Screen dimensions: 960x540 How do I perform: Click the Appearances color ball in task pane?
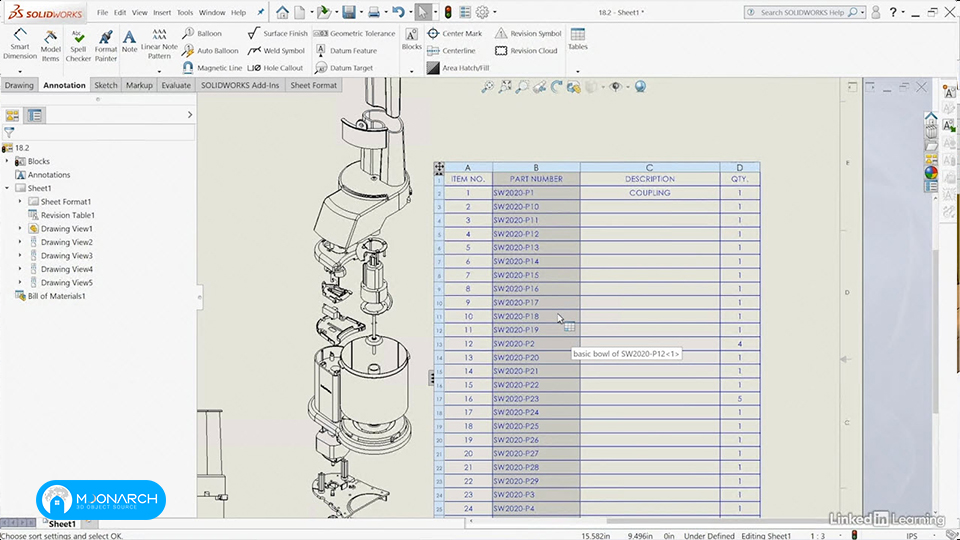(x=931, y=173)
